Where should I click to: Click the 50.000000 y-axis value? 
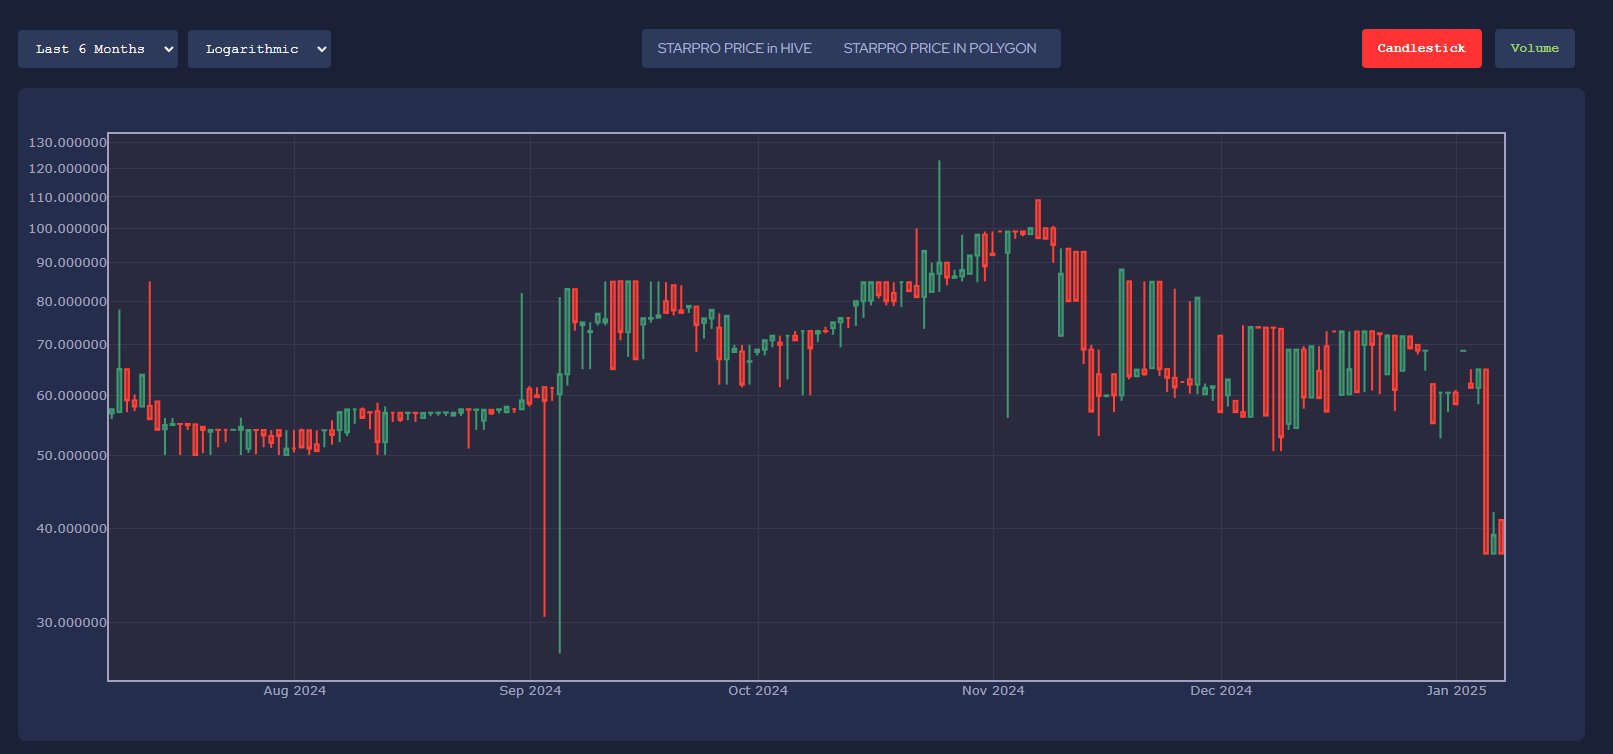click(x=71, y=456)
